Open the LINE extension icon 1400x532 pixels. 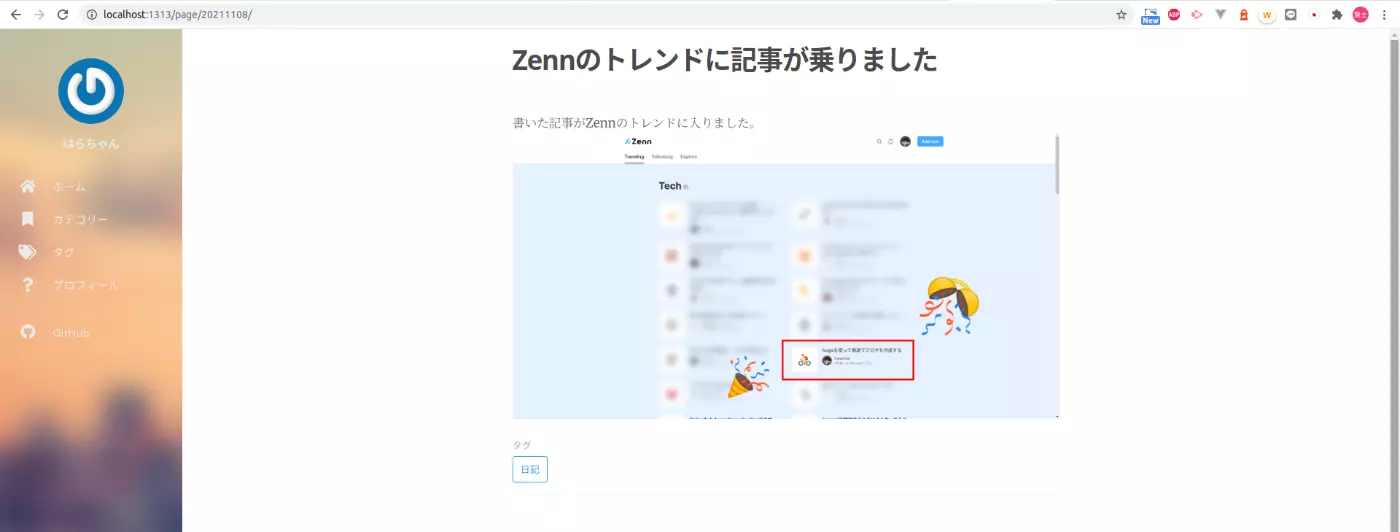pyautogui.click(x=1291, y=15)
